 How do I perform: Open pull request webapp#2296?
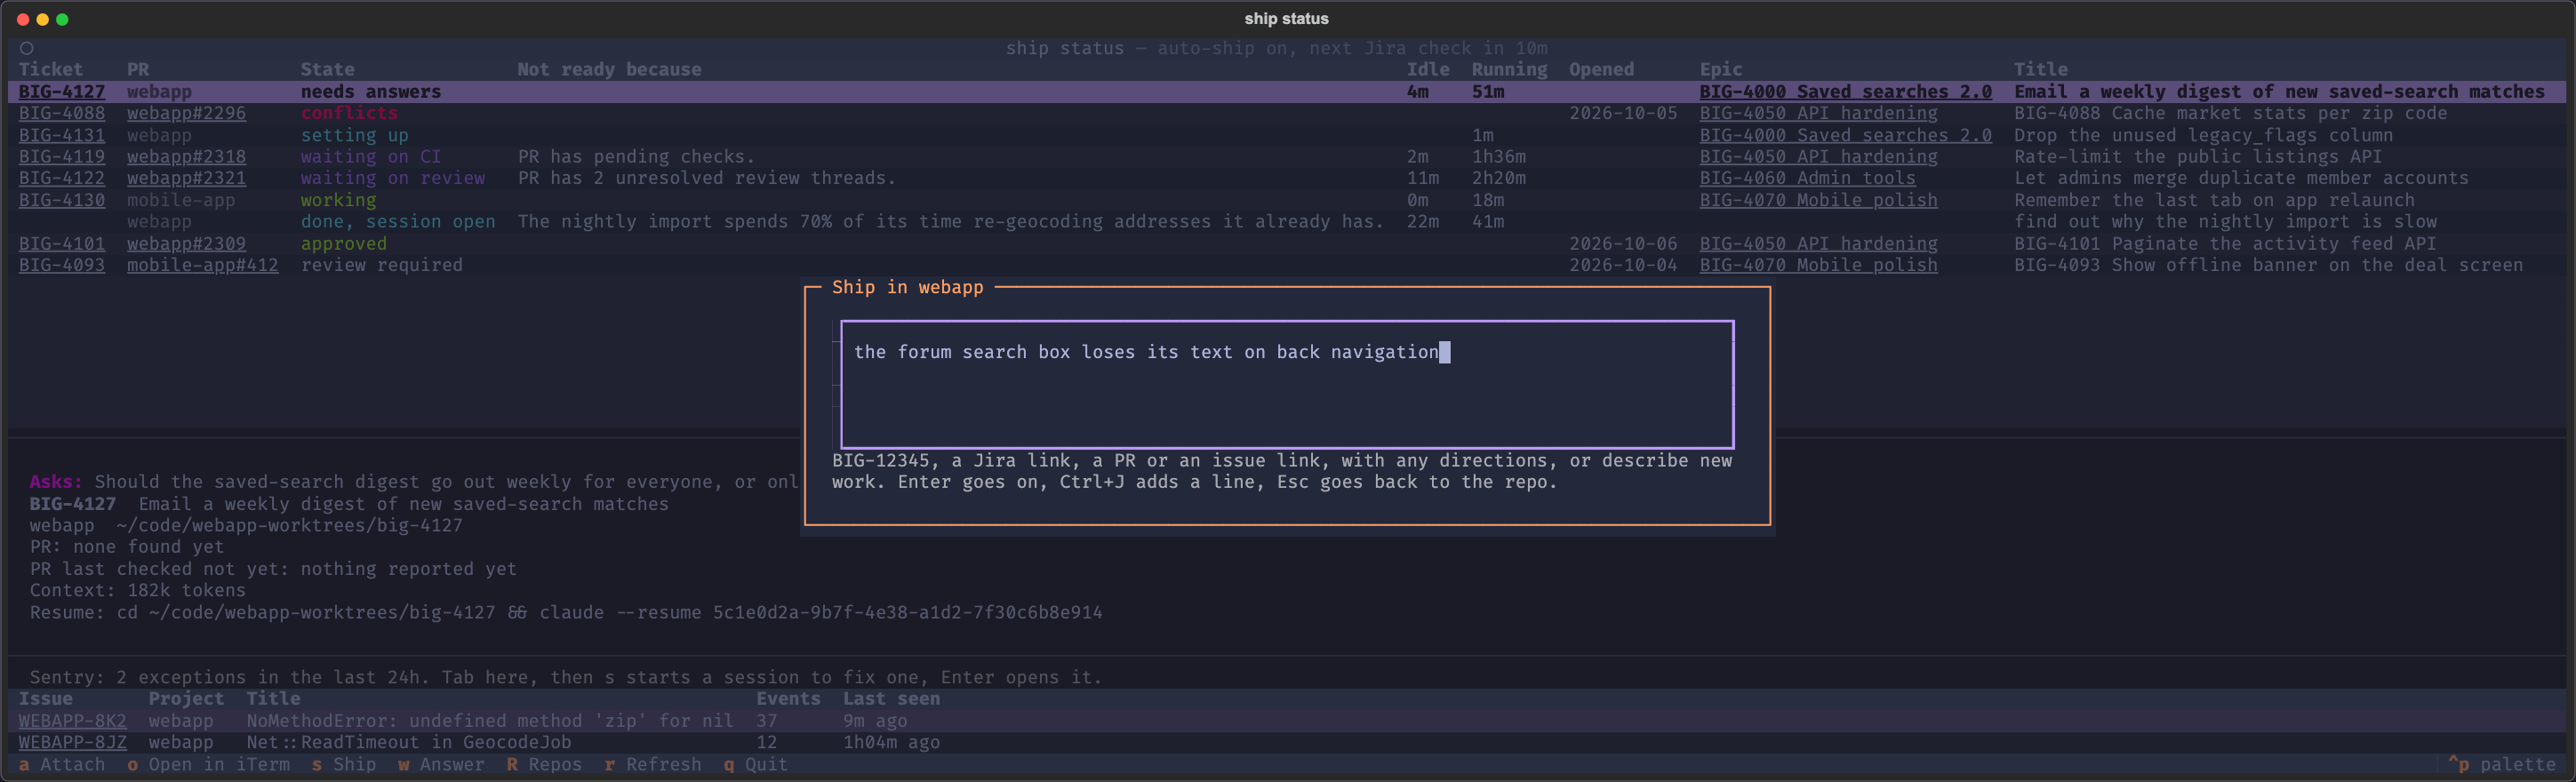coord(186,113)
